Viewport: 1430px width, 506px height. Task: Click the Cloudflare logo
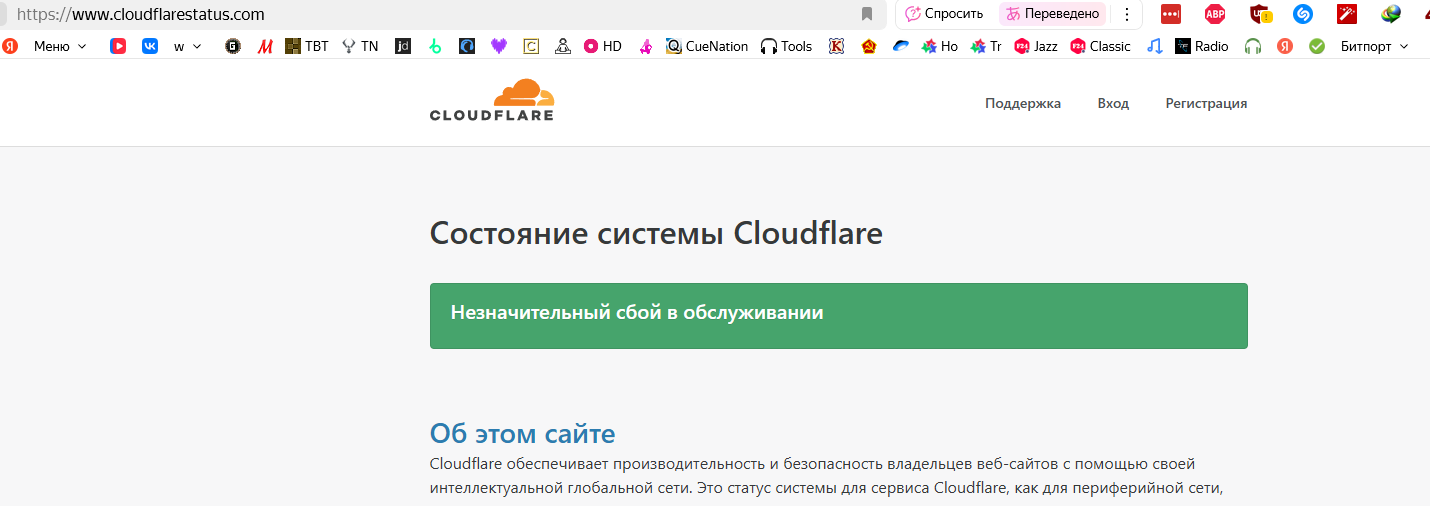(492, 100)
